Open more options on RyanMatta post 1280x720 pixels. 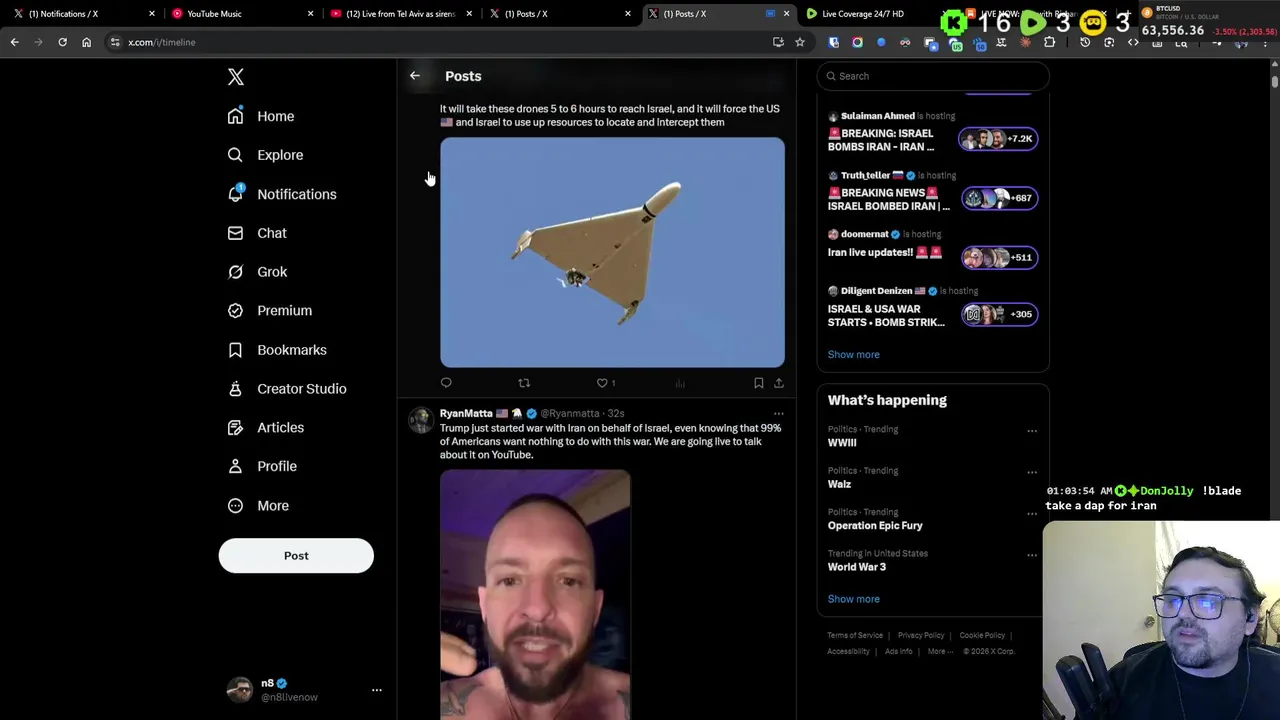click(x=778, y=413)
